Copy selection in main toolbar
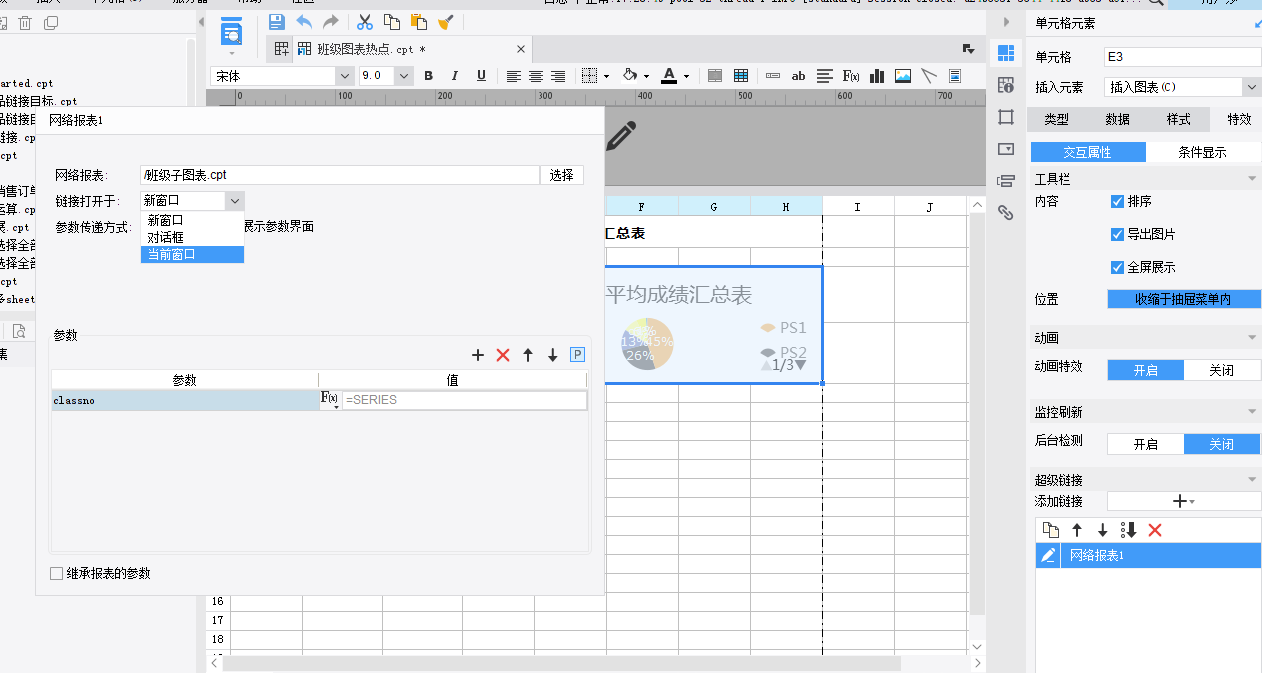 pos(392,21)
